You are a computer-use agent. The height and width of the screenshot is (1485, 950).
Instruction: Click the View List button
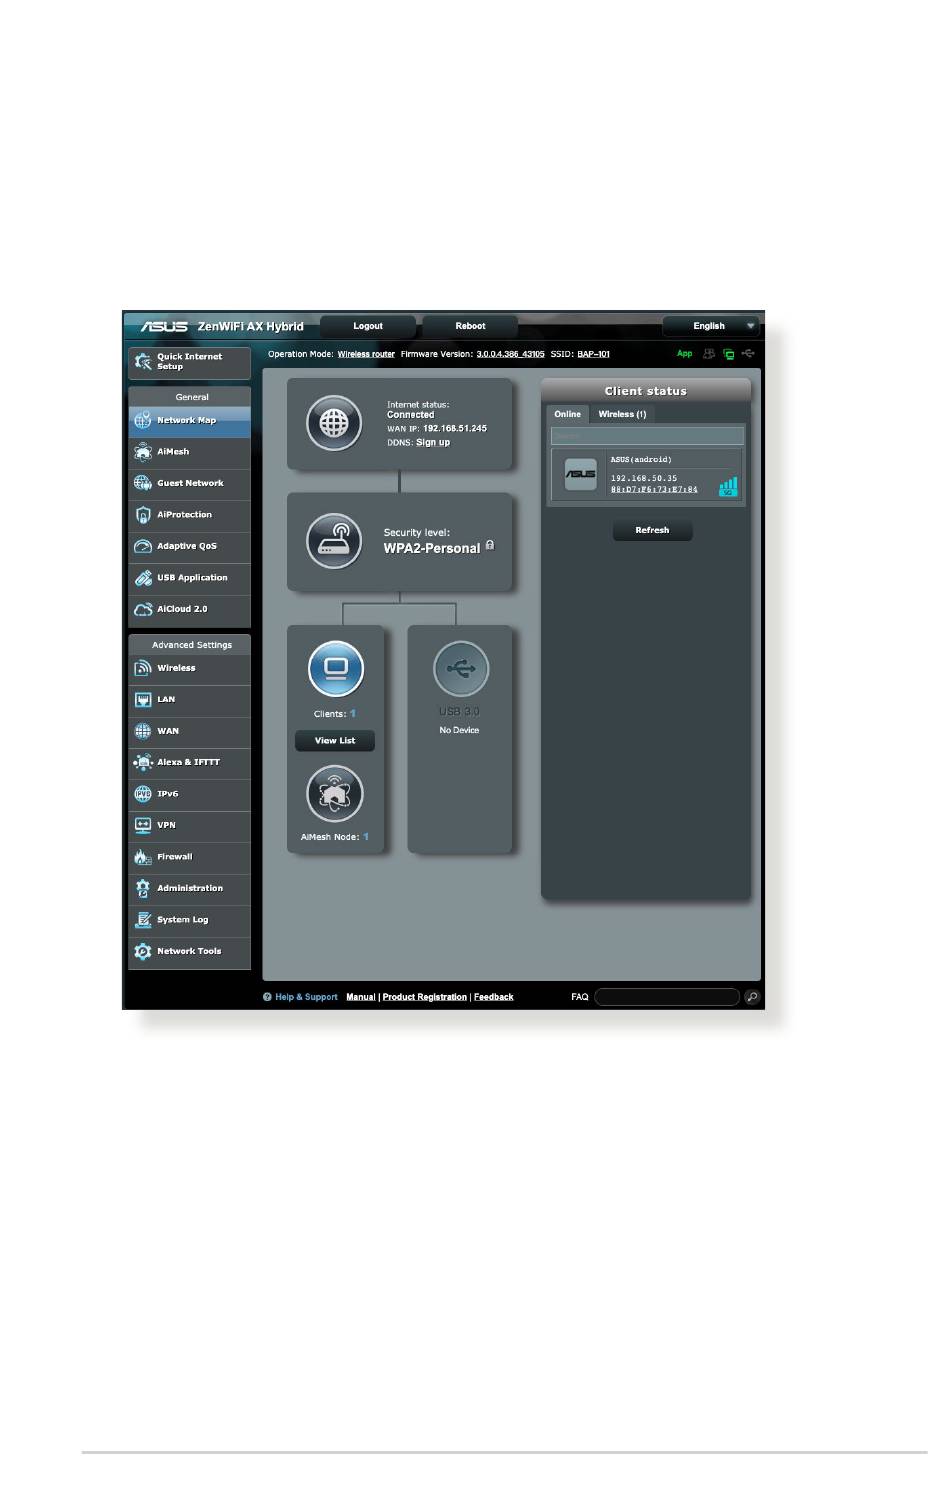(x=335, y=741)
